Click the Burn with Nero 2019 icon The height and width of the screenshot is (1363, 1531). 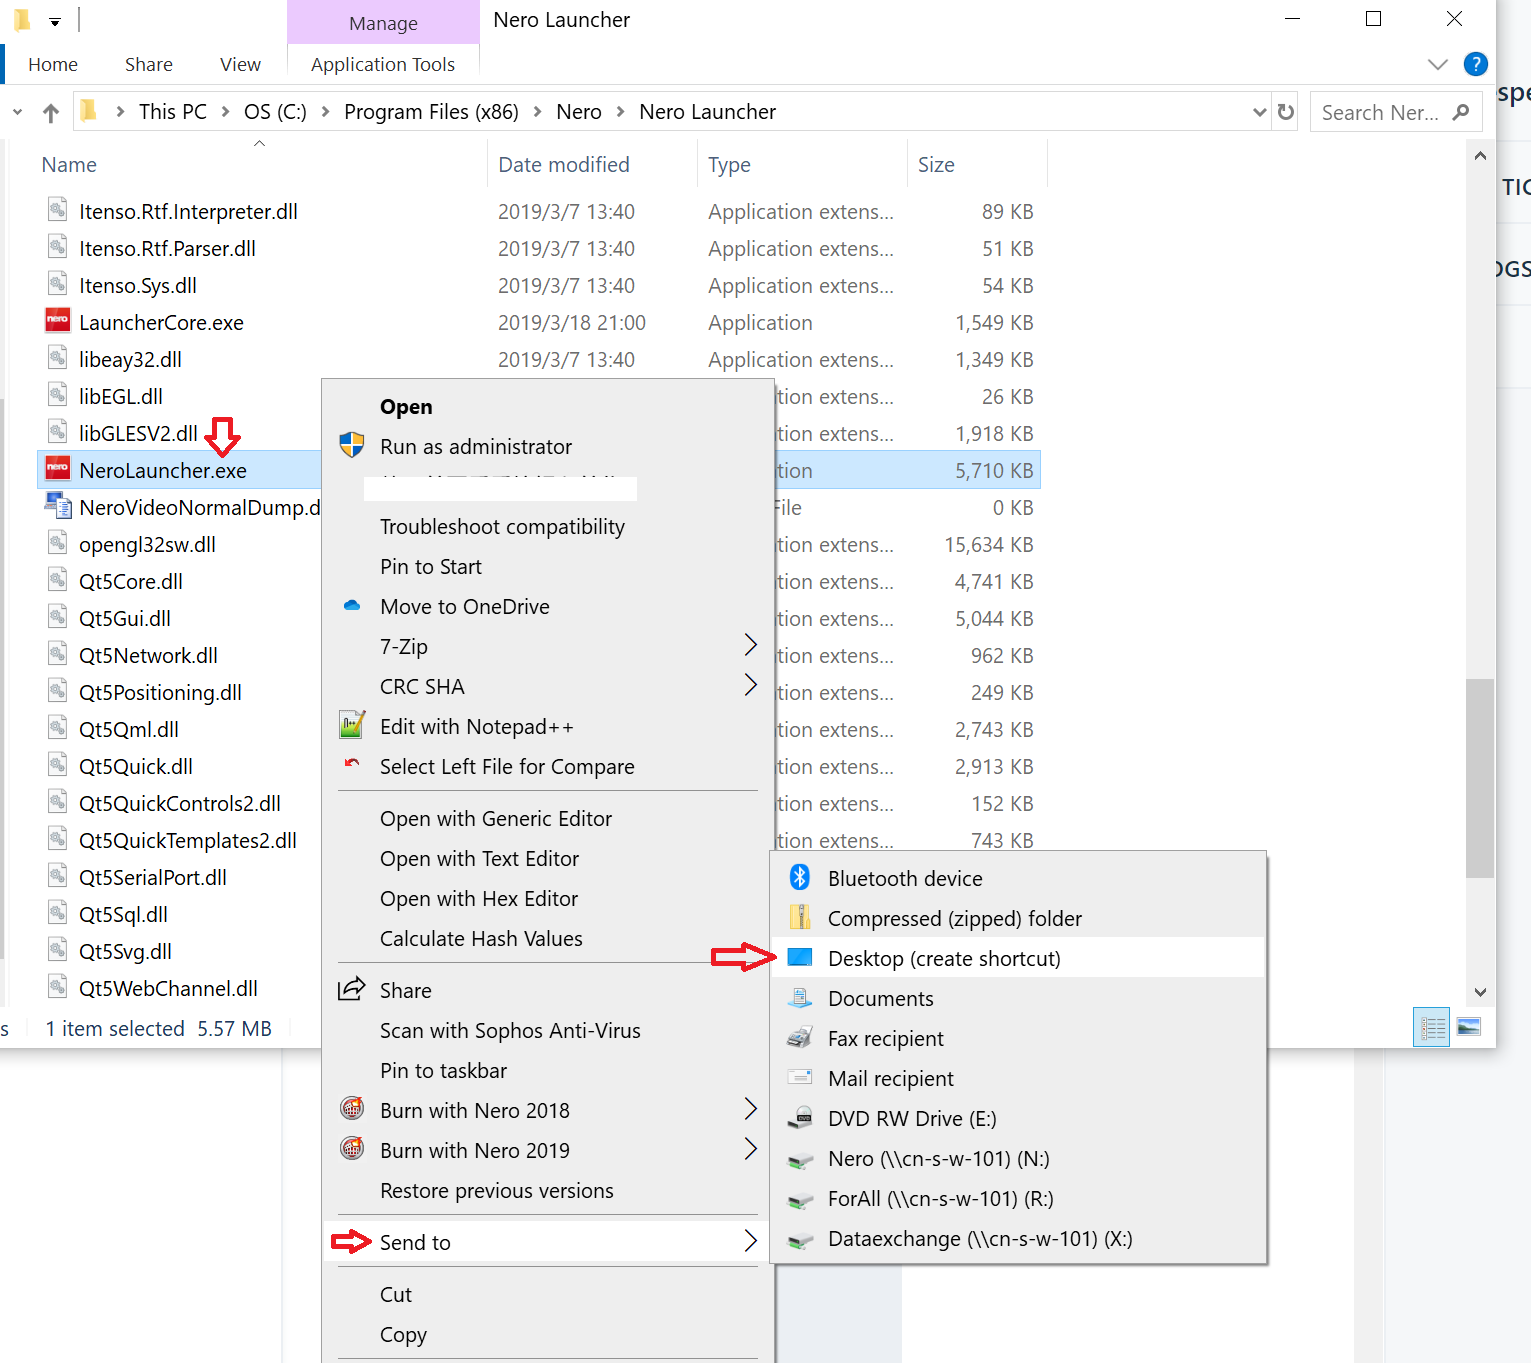pyautogui.click(x=352, y=1148)
